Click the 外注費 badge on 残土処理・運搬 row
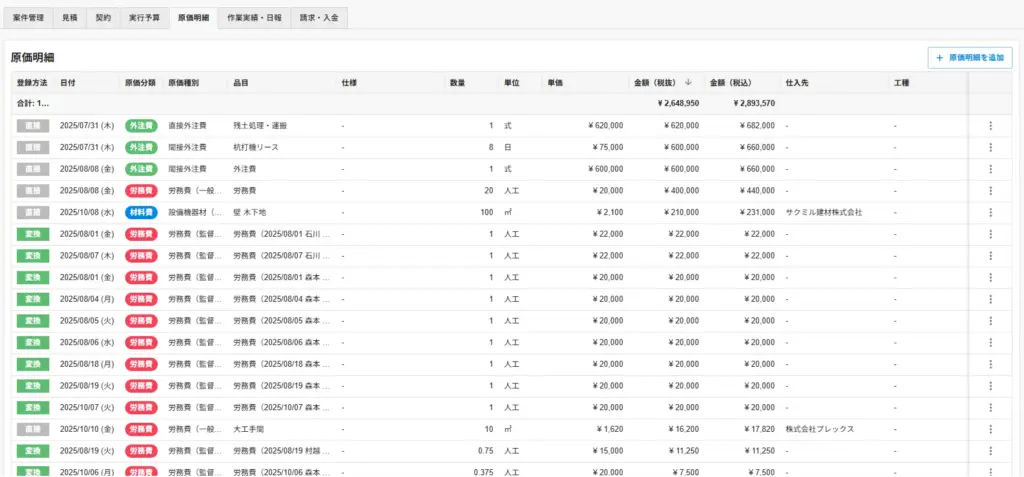The width and height of the screenshot is (1024, 477). (141, 125)
